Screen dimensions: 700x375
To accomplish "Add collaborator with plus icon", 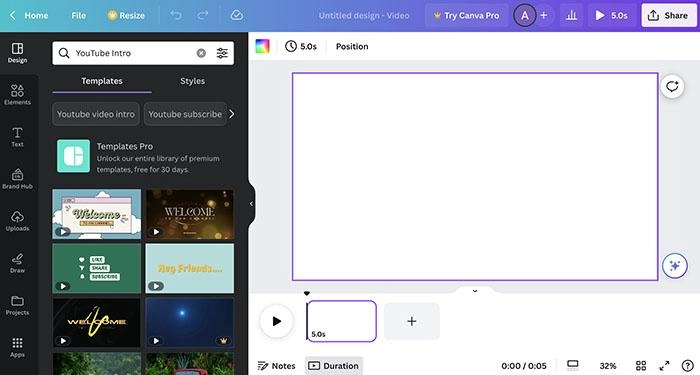I will click(544, 15).
